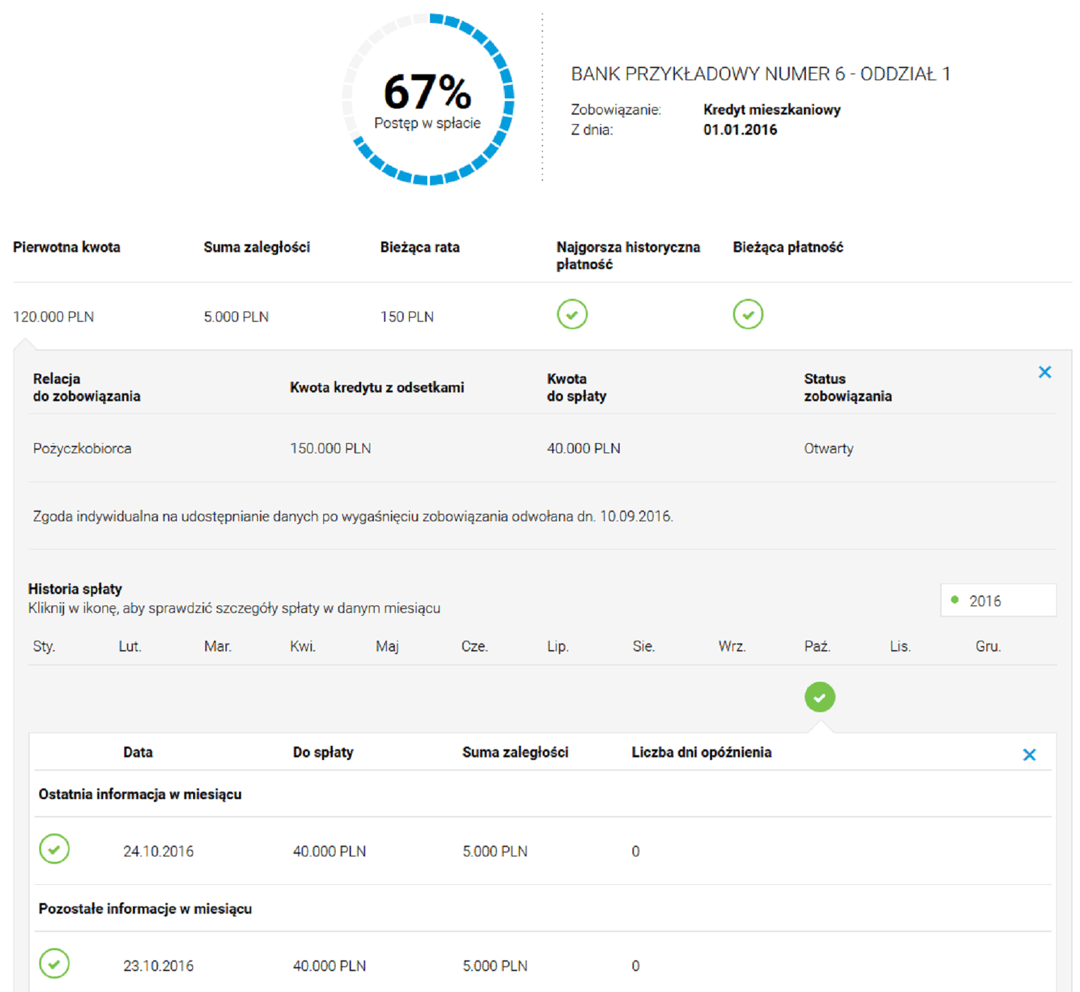Image resolution: width=1080 pixels, height=992 pixels.
Task: Click the Suma zaległości 5.000 PLN value
Action: click(236, 317)
